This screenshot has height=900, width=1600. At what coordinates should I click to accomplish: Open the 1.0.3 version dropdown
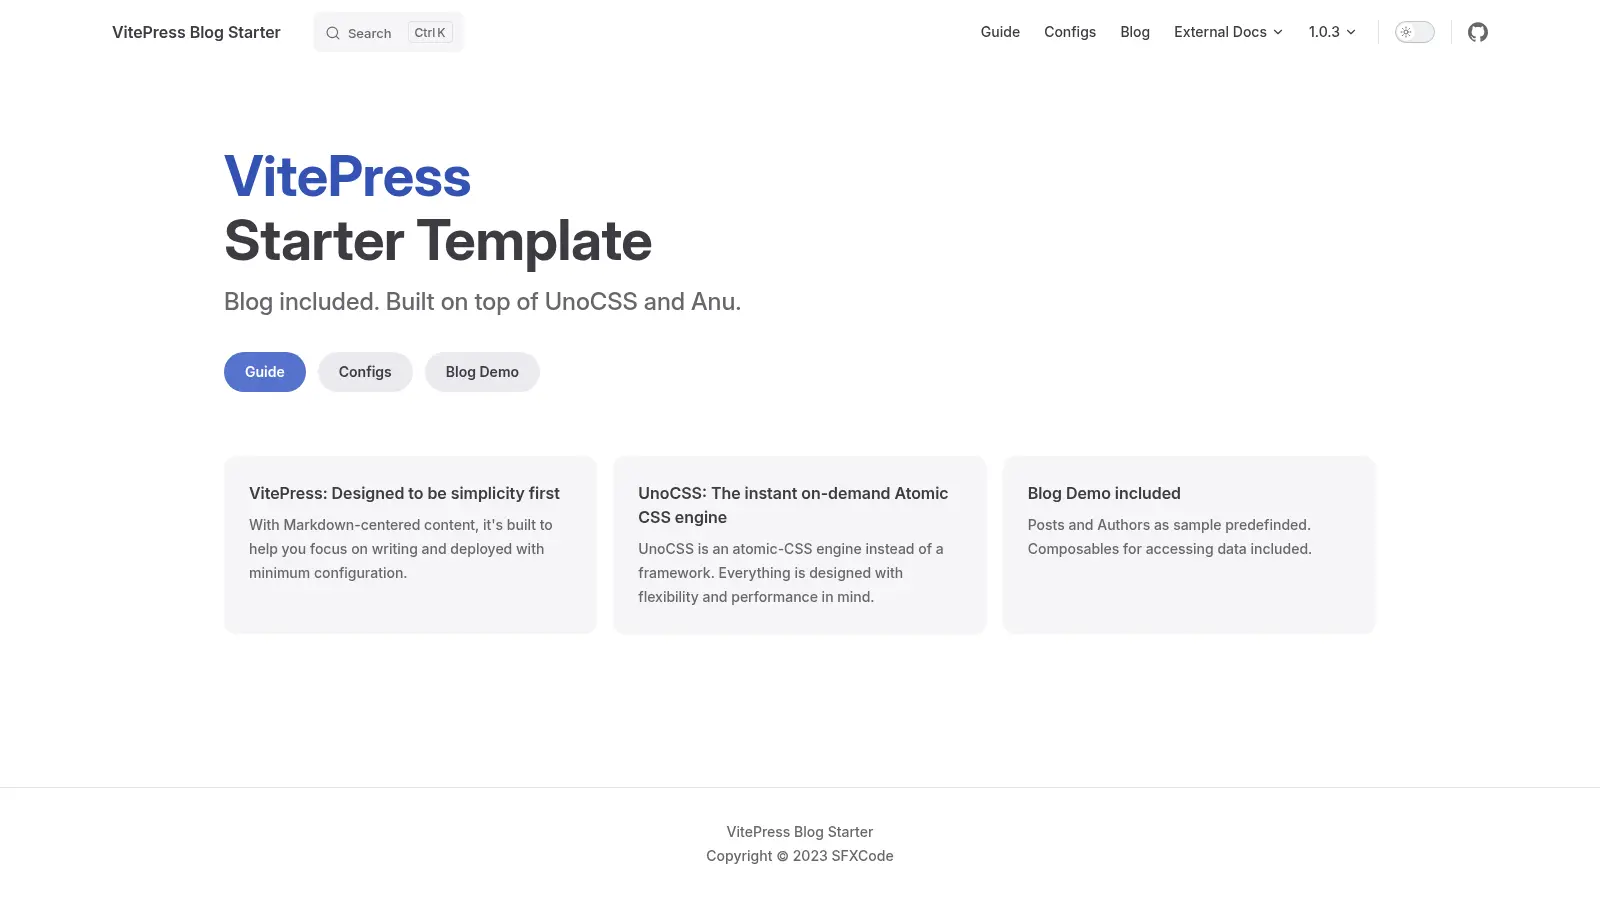click(x=1332, y=32)
